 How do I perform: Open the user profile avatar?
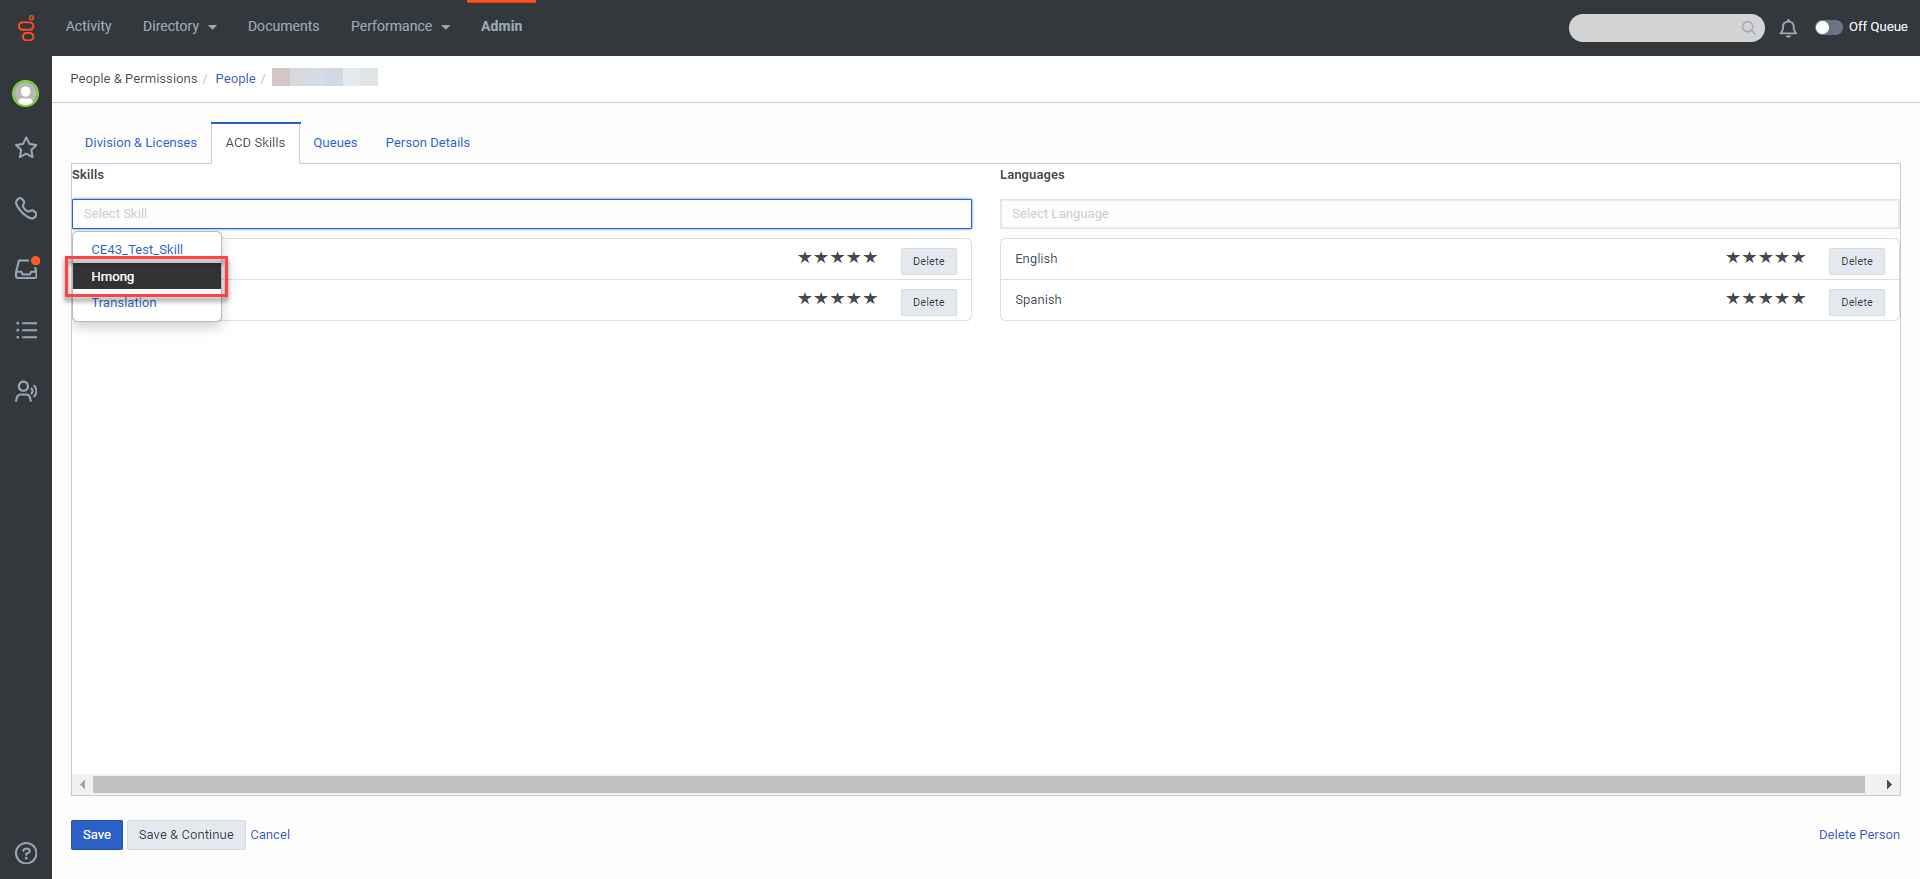coord(26,93)
